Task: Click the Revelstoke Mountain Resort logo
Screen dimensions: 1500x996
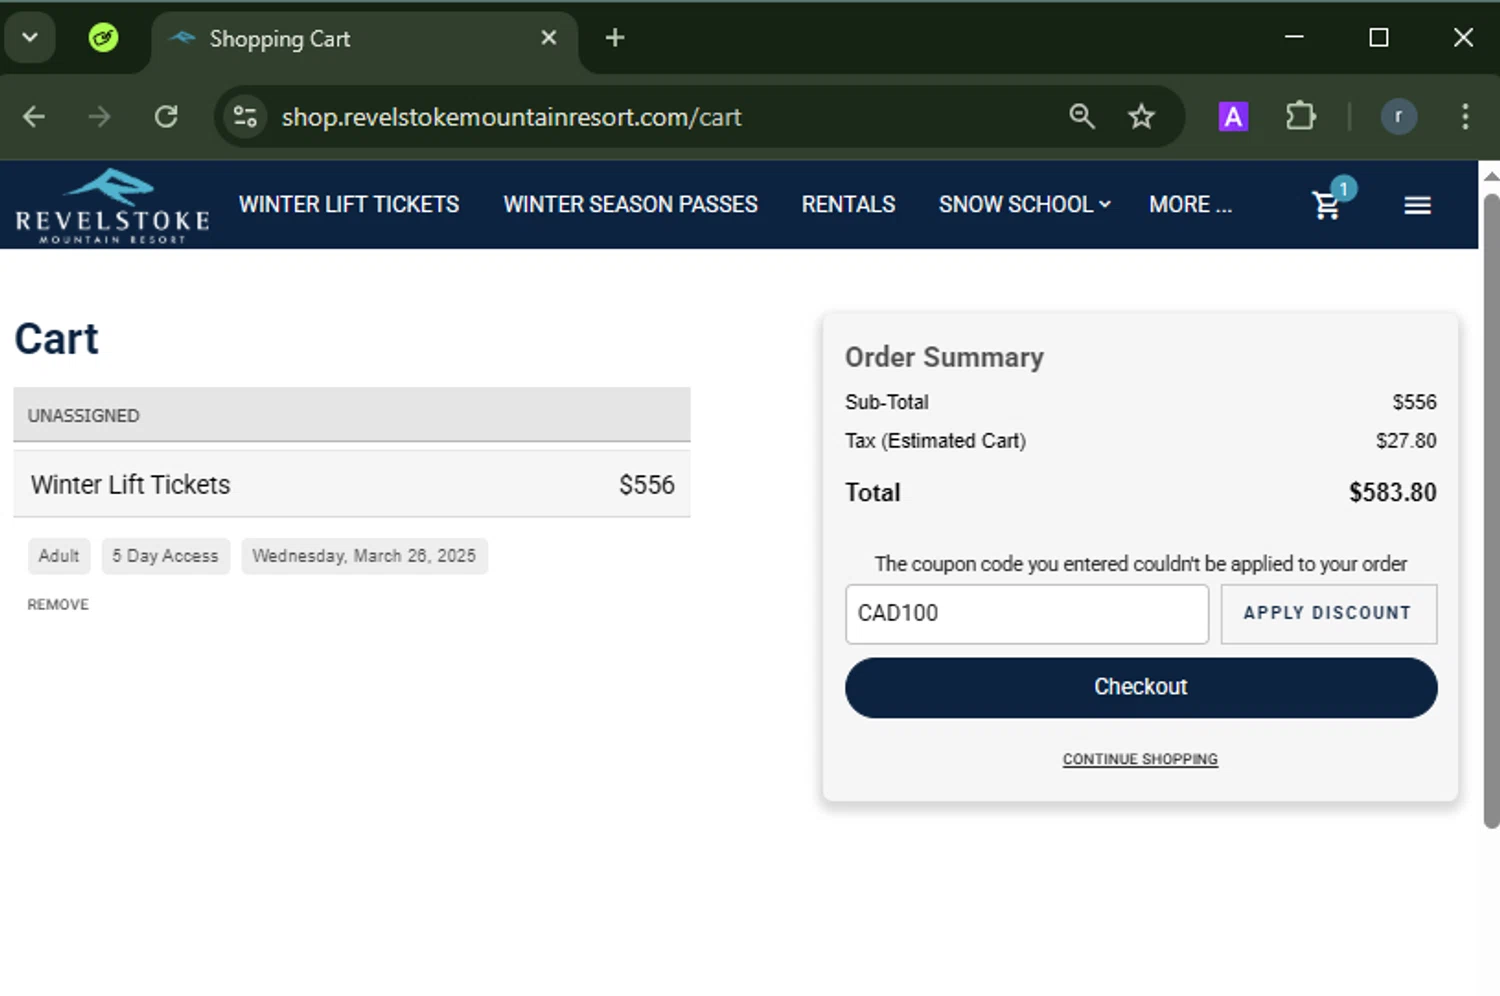Action: click(x=113, y=206)
